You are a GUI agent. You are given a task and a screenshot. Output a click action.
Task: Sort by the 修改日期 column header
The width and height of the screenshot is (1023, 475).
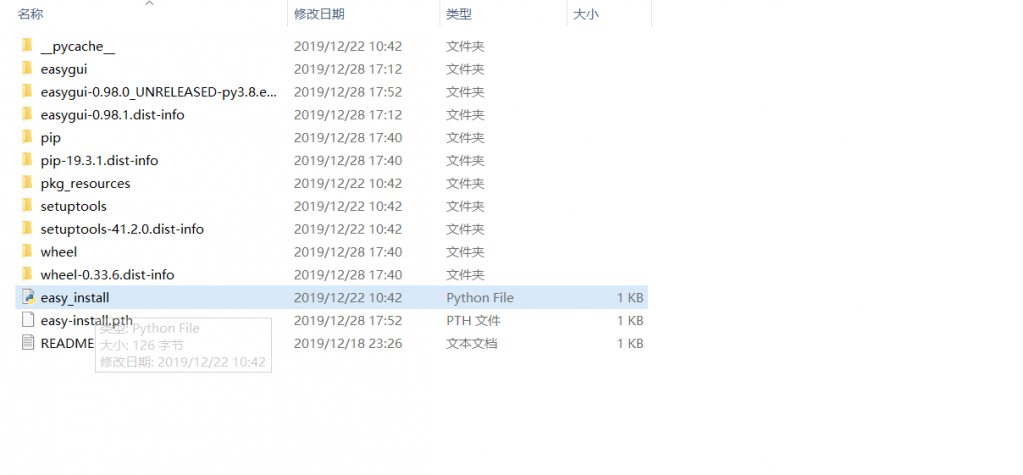click(x=319, y=14)
